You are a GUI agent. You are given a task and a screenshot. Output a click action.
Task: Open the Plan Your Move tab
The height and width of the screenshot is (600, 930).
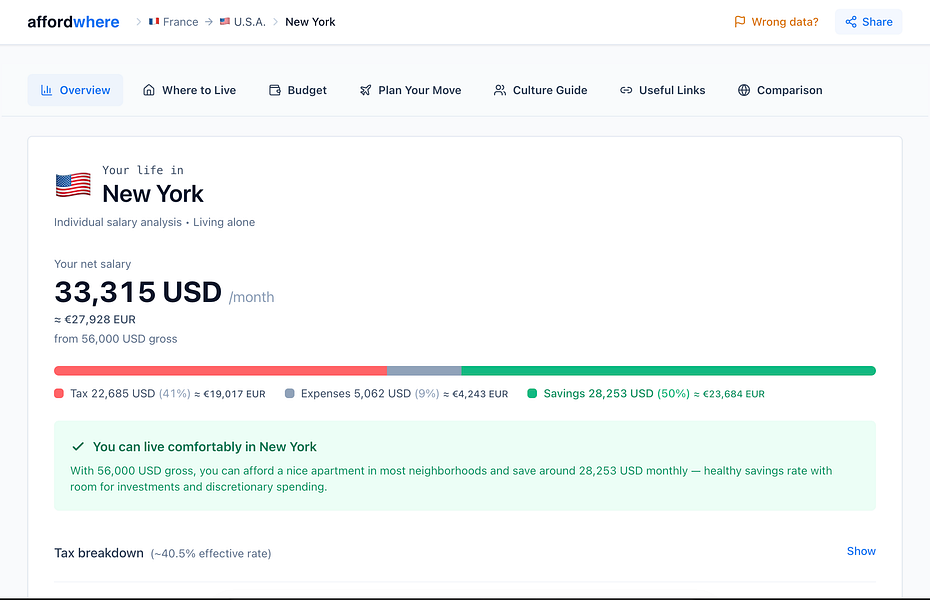click(410, 90)
